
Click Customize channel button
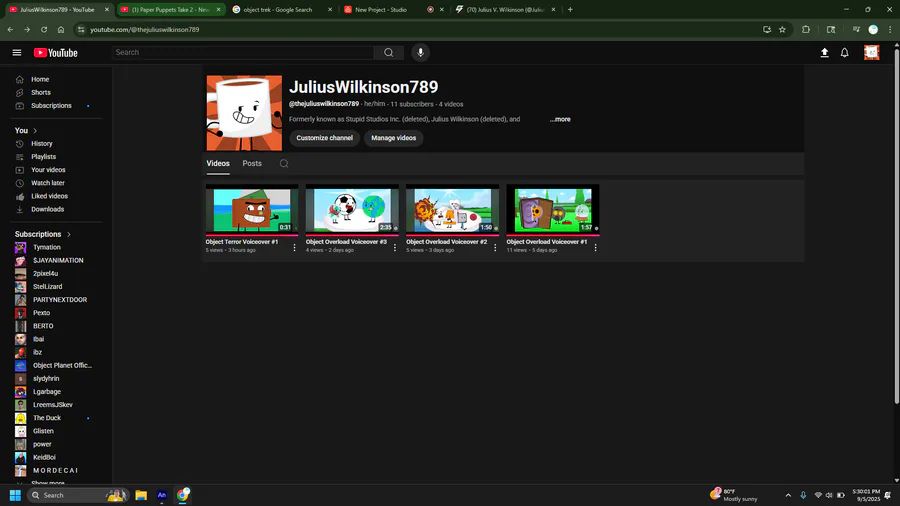click(324, 138)
